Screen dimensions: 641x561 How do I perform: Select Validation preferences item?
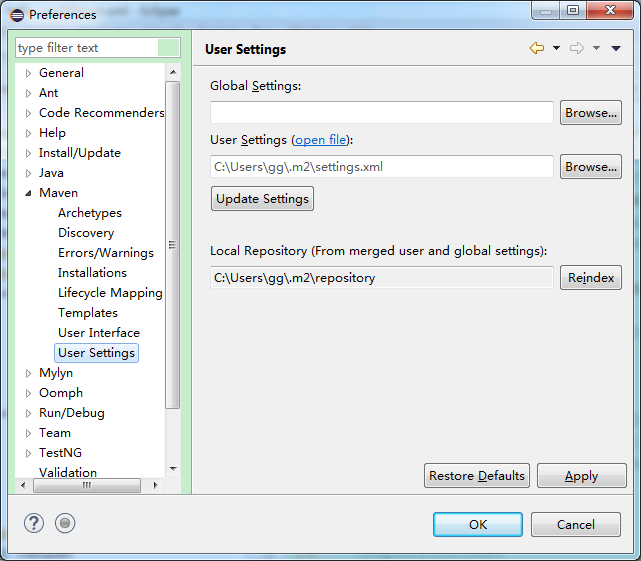pyautogui.click(x=68, y=472)
